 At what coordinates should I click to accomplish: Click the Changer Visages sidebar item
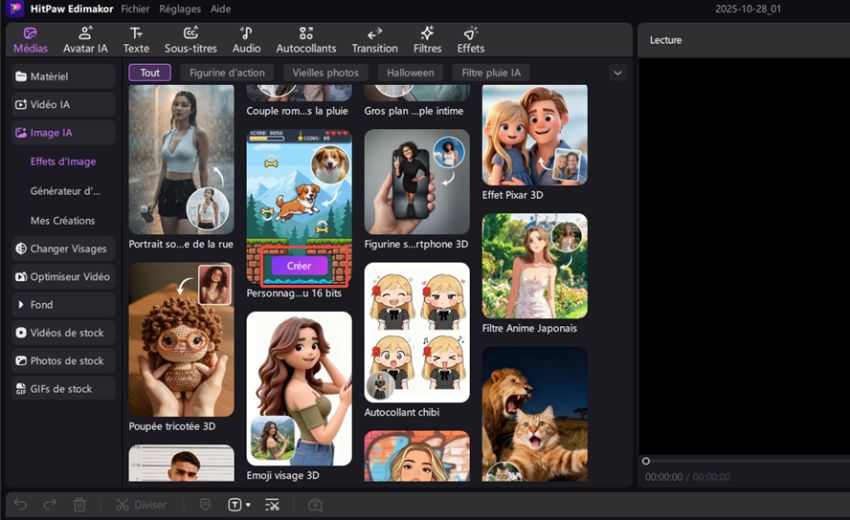point(63,248)
